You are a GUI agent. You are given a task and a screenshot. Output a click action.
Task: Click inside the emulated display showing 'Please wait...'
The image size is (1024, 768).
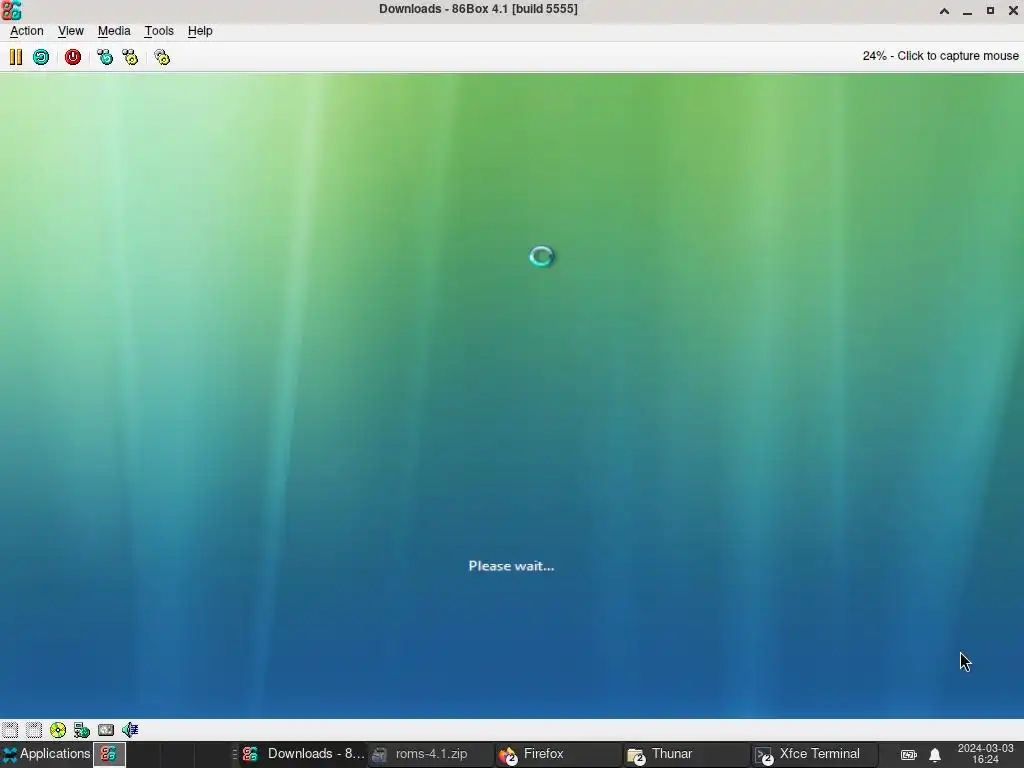(512, 396)
